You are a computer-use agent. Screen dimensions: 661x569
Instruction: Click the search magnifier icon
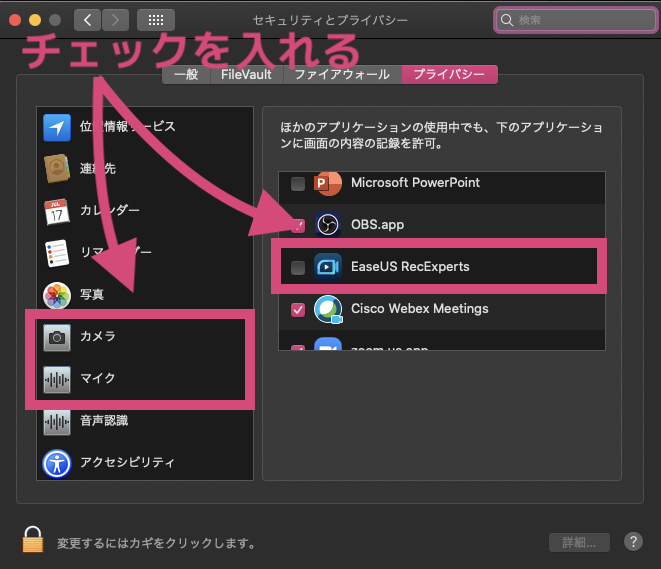(x=507, y=20)
